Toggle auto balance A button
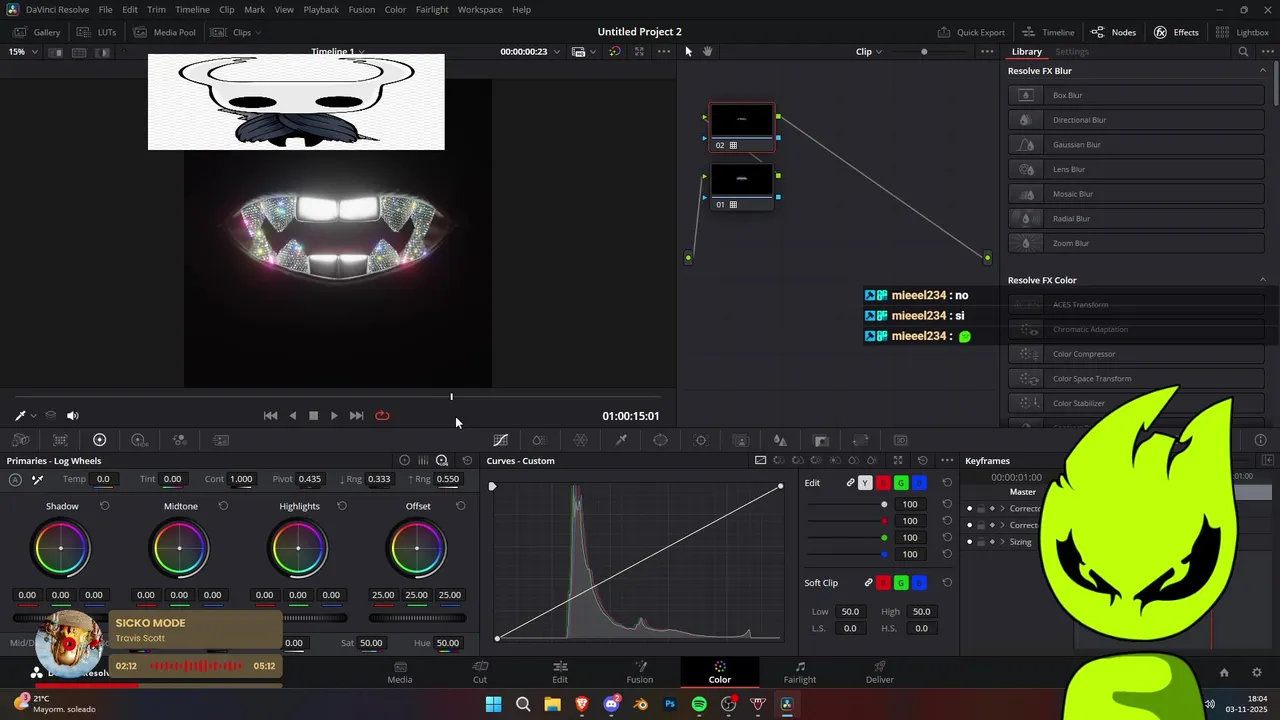The width and height of the screenshot is (1280, 720). click(15, 480)
